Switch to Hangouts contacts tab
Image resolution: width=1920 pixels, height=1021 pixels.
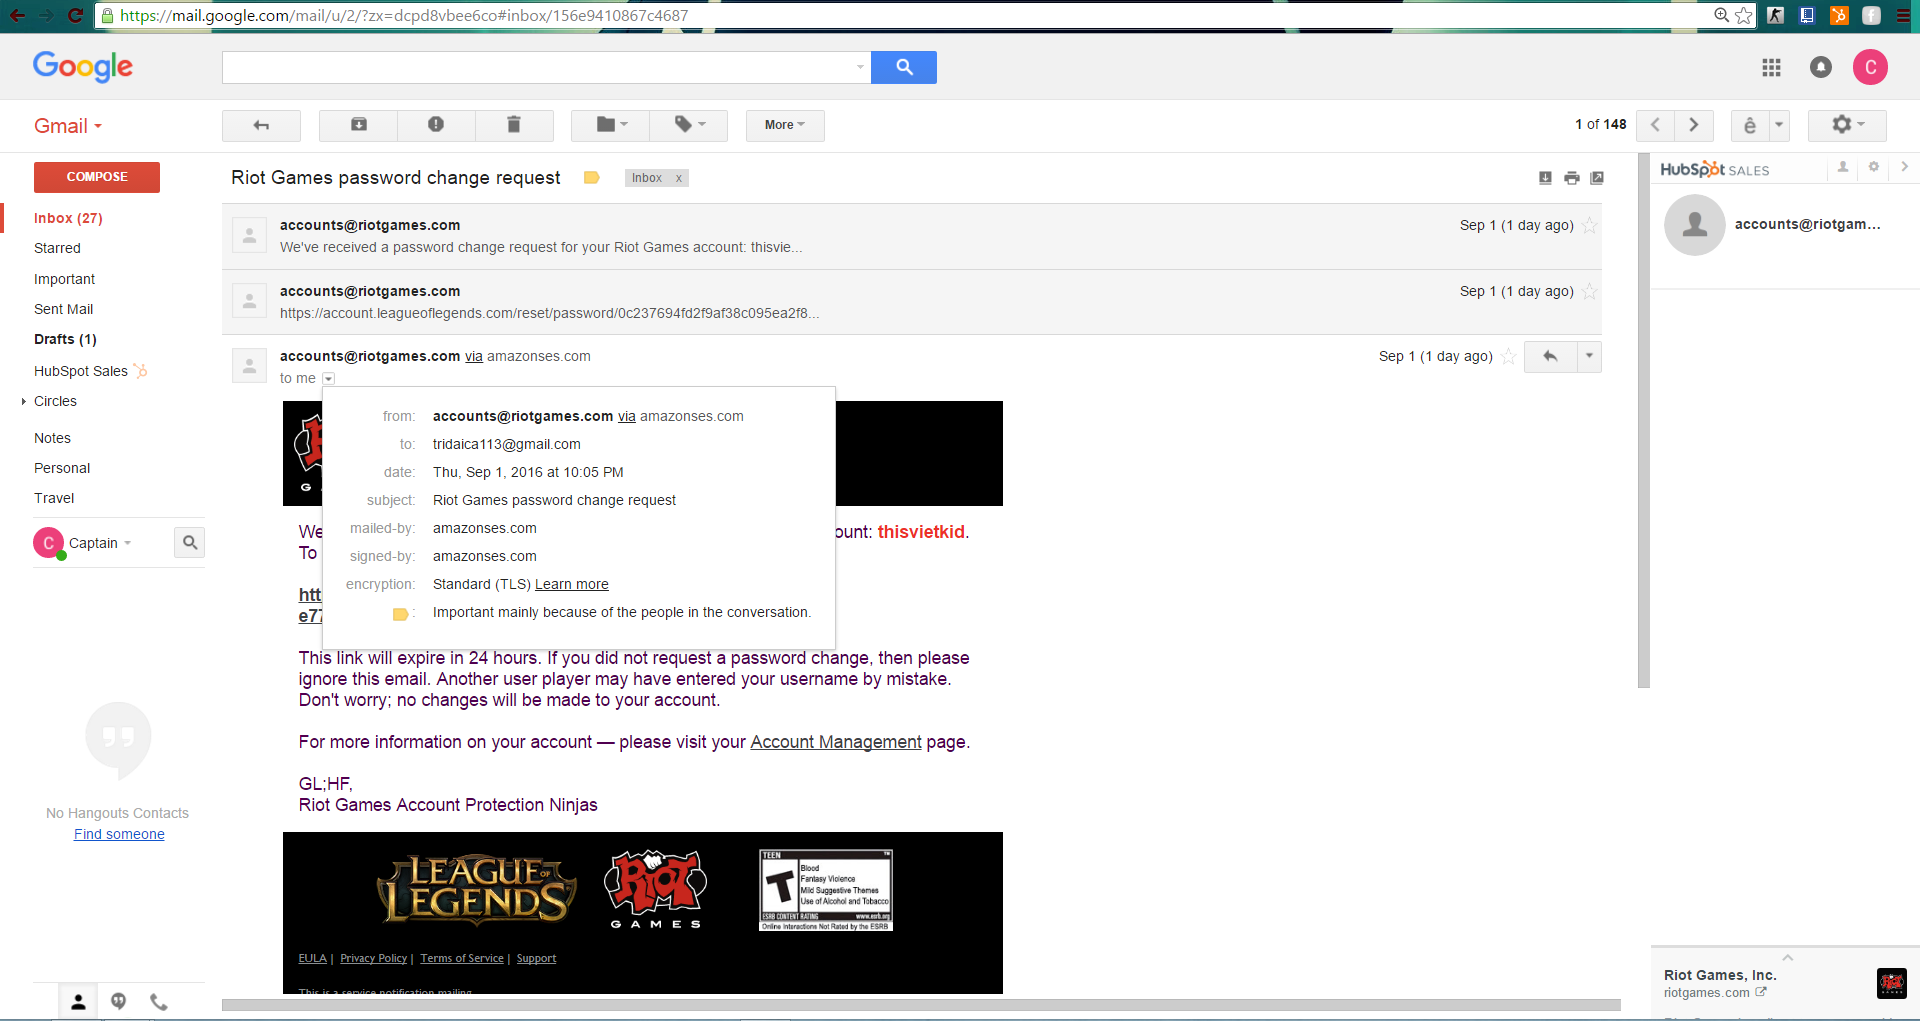[x=78, y=1002]
